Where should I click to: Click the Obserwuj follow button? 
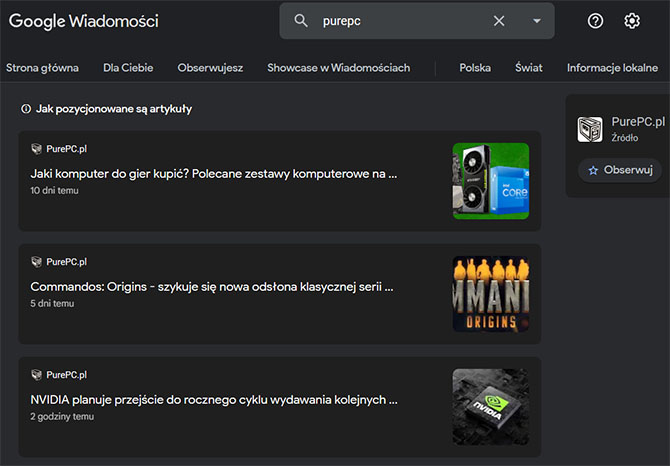pyautogui.click(x=620, y=170)
